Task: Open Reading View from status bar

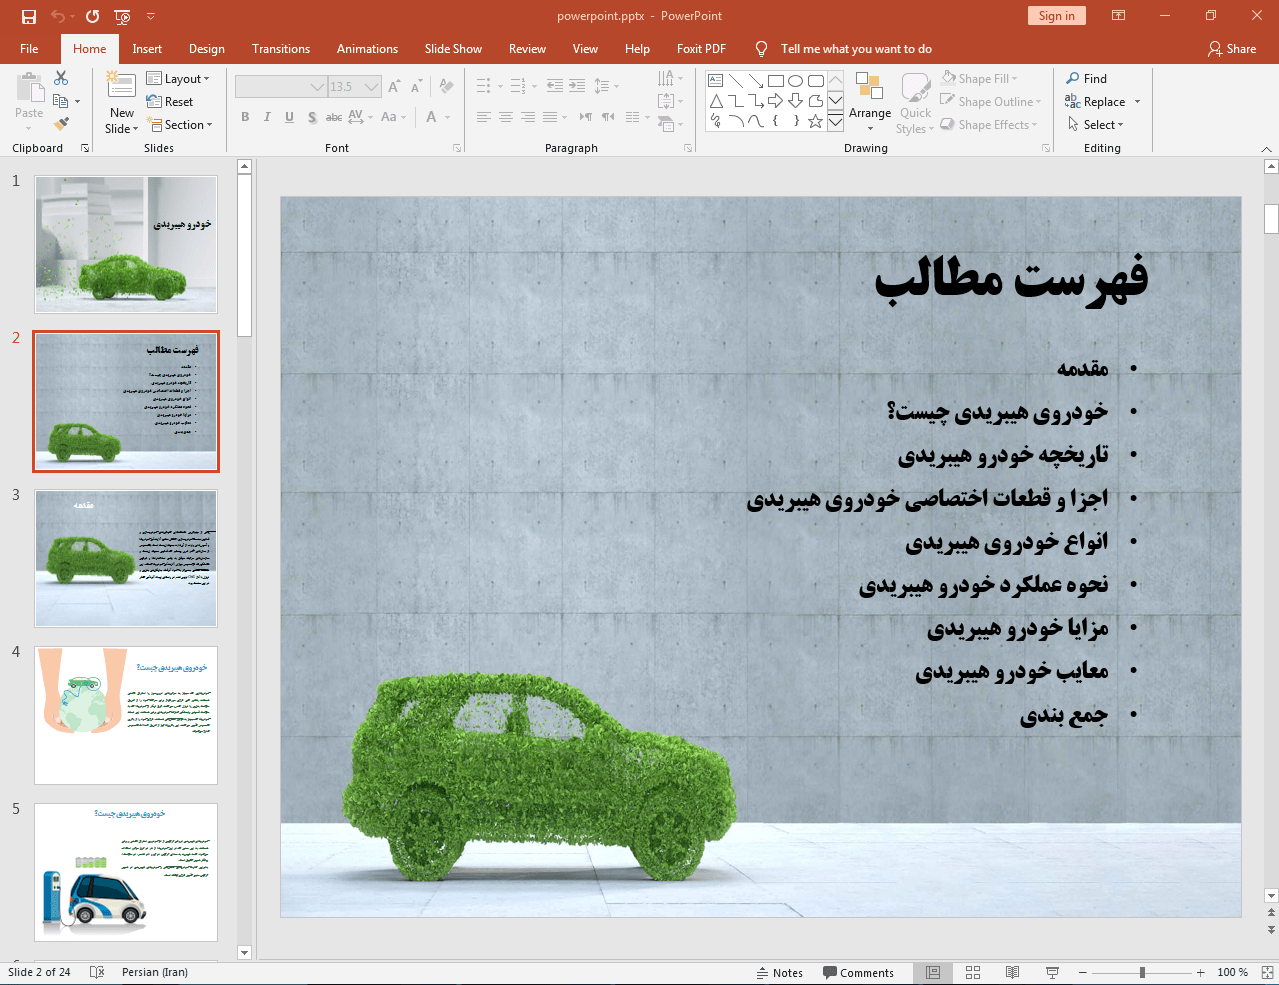Action: [1012, 972]
